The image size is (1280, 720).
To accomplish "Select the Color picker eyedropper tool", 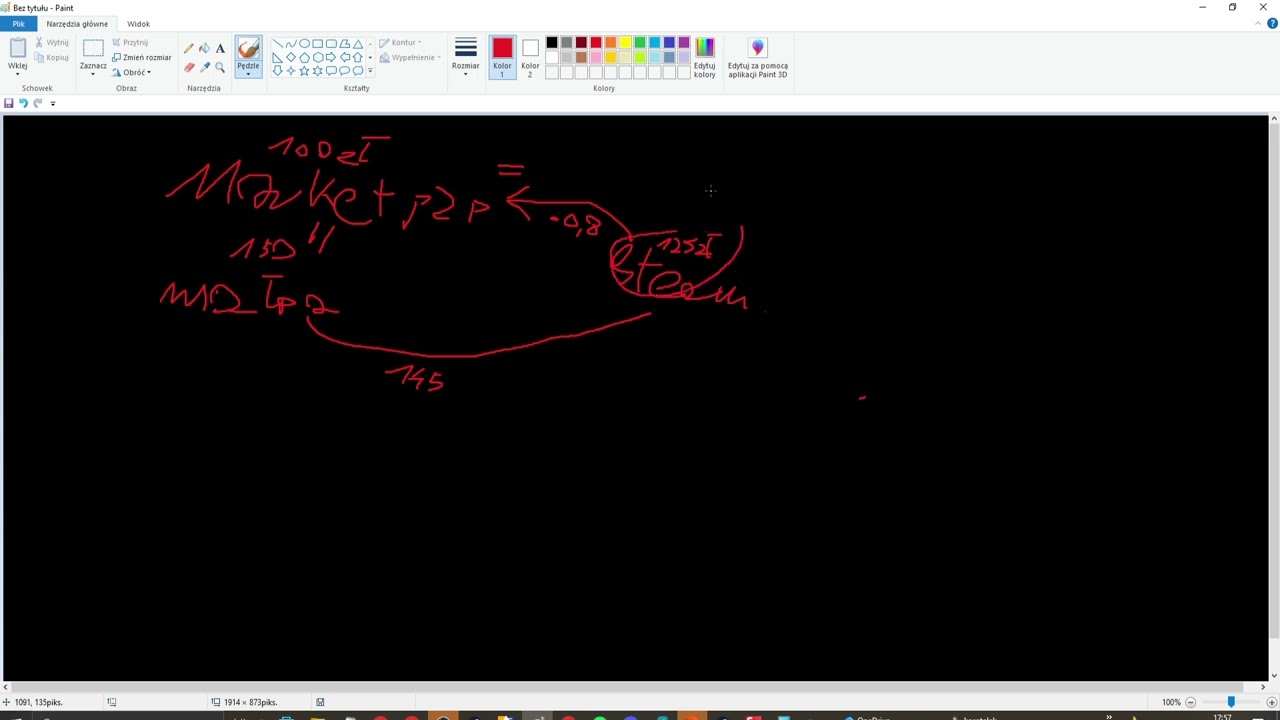I will (205, 67).
